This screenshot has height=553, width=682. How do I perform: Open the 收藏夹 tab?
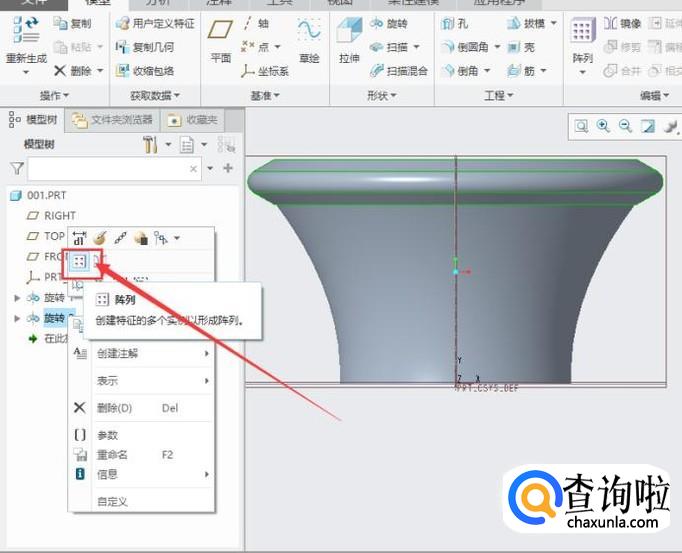(194, 120)
